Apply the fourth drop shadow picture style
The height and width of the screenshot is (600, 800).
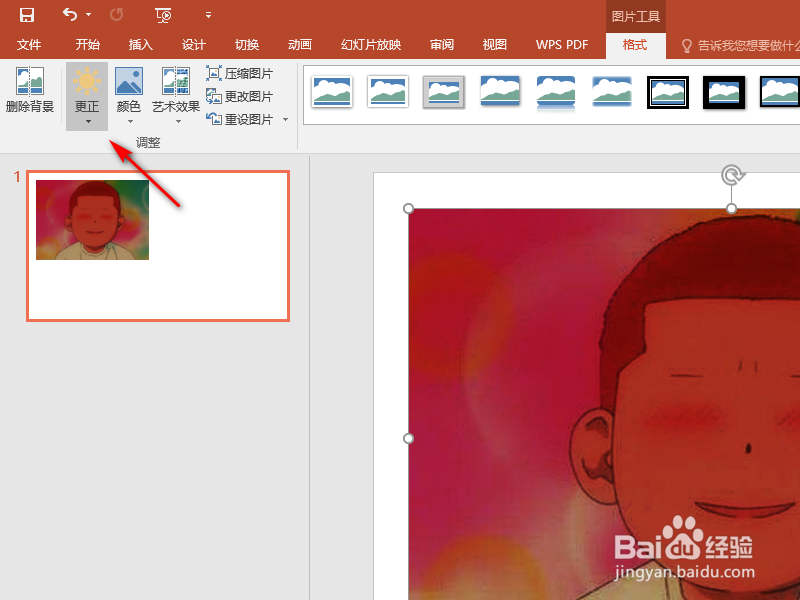[x=500, y=92]
